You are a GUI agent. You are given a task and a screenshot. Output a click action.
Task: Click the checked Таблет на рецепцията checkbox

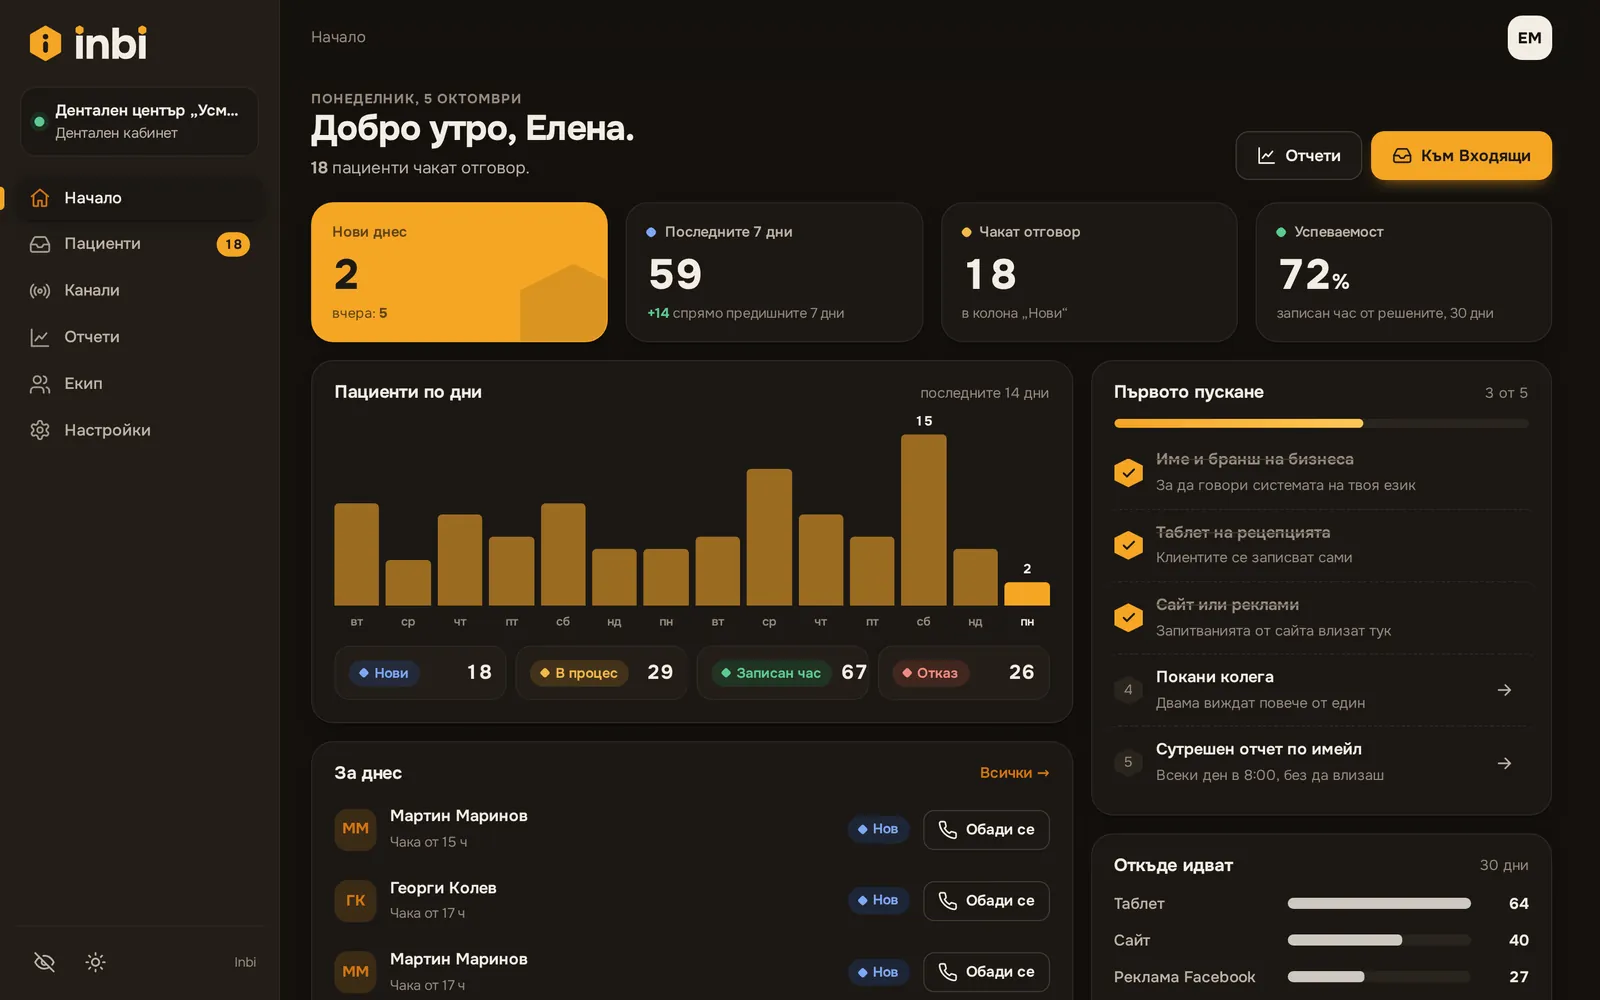click(x=1128, y=545)
